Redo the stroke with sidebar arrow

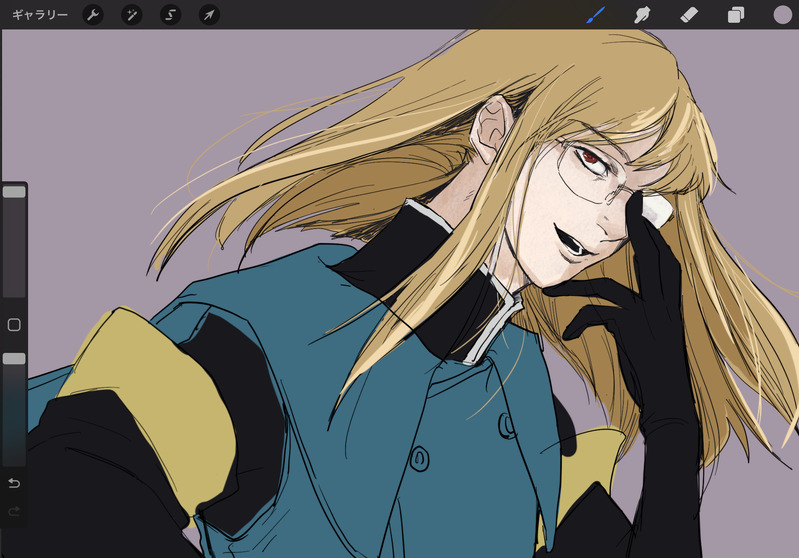tap(14, 511)
